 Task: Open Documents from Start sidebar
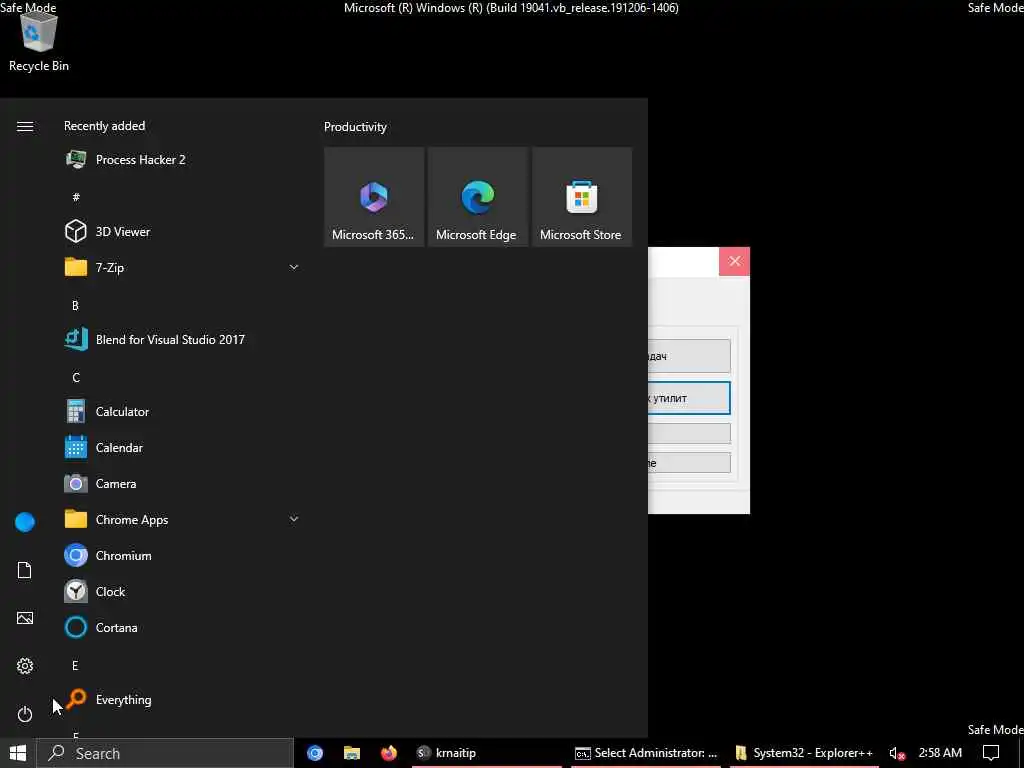(x=25, y=570)
